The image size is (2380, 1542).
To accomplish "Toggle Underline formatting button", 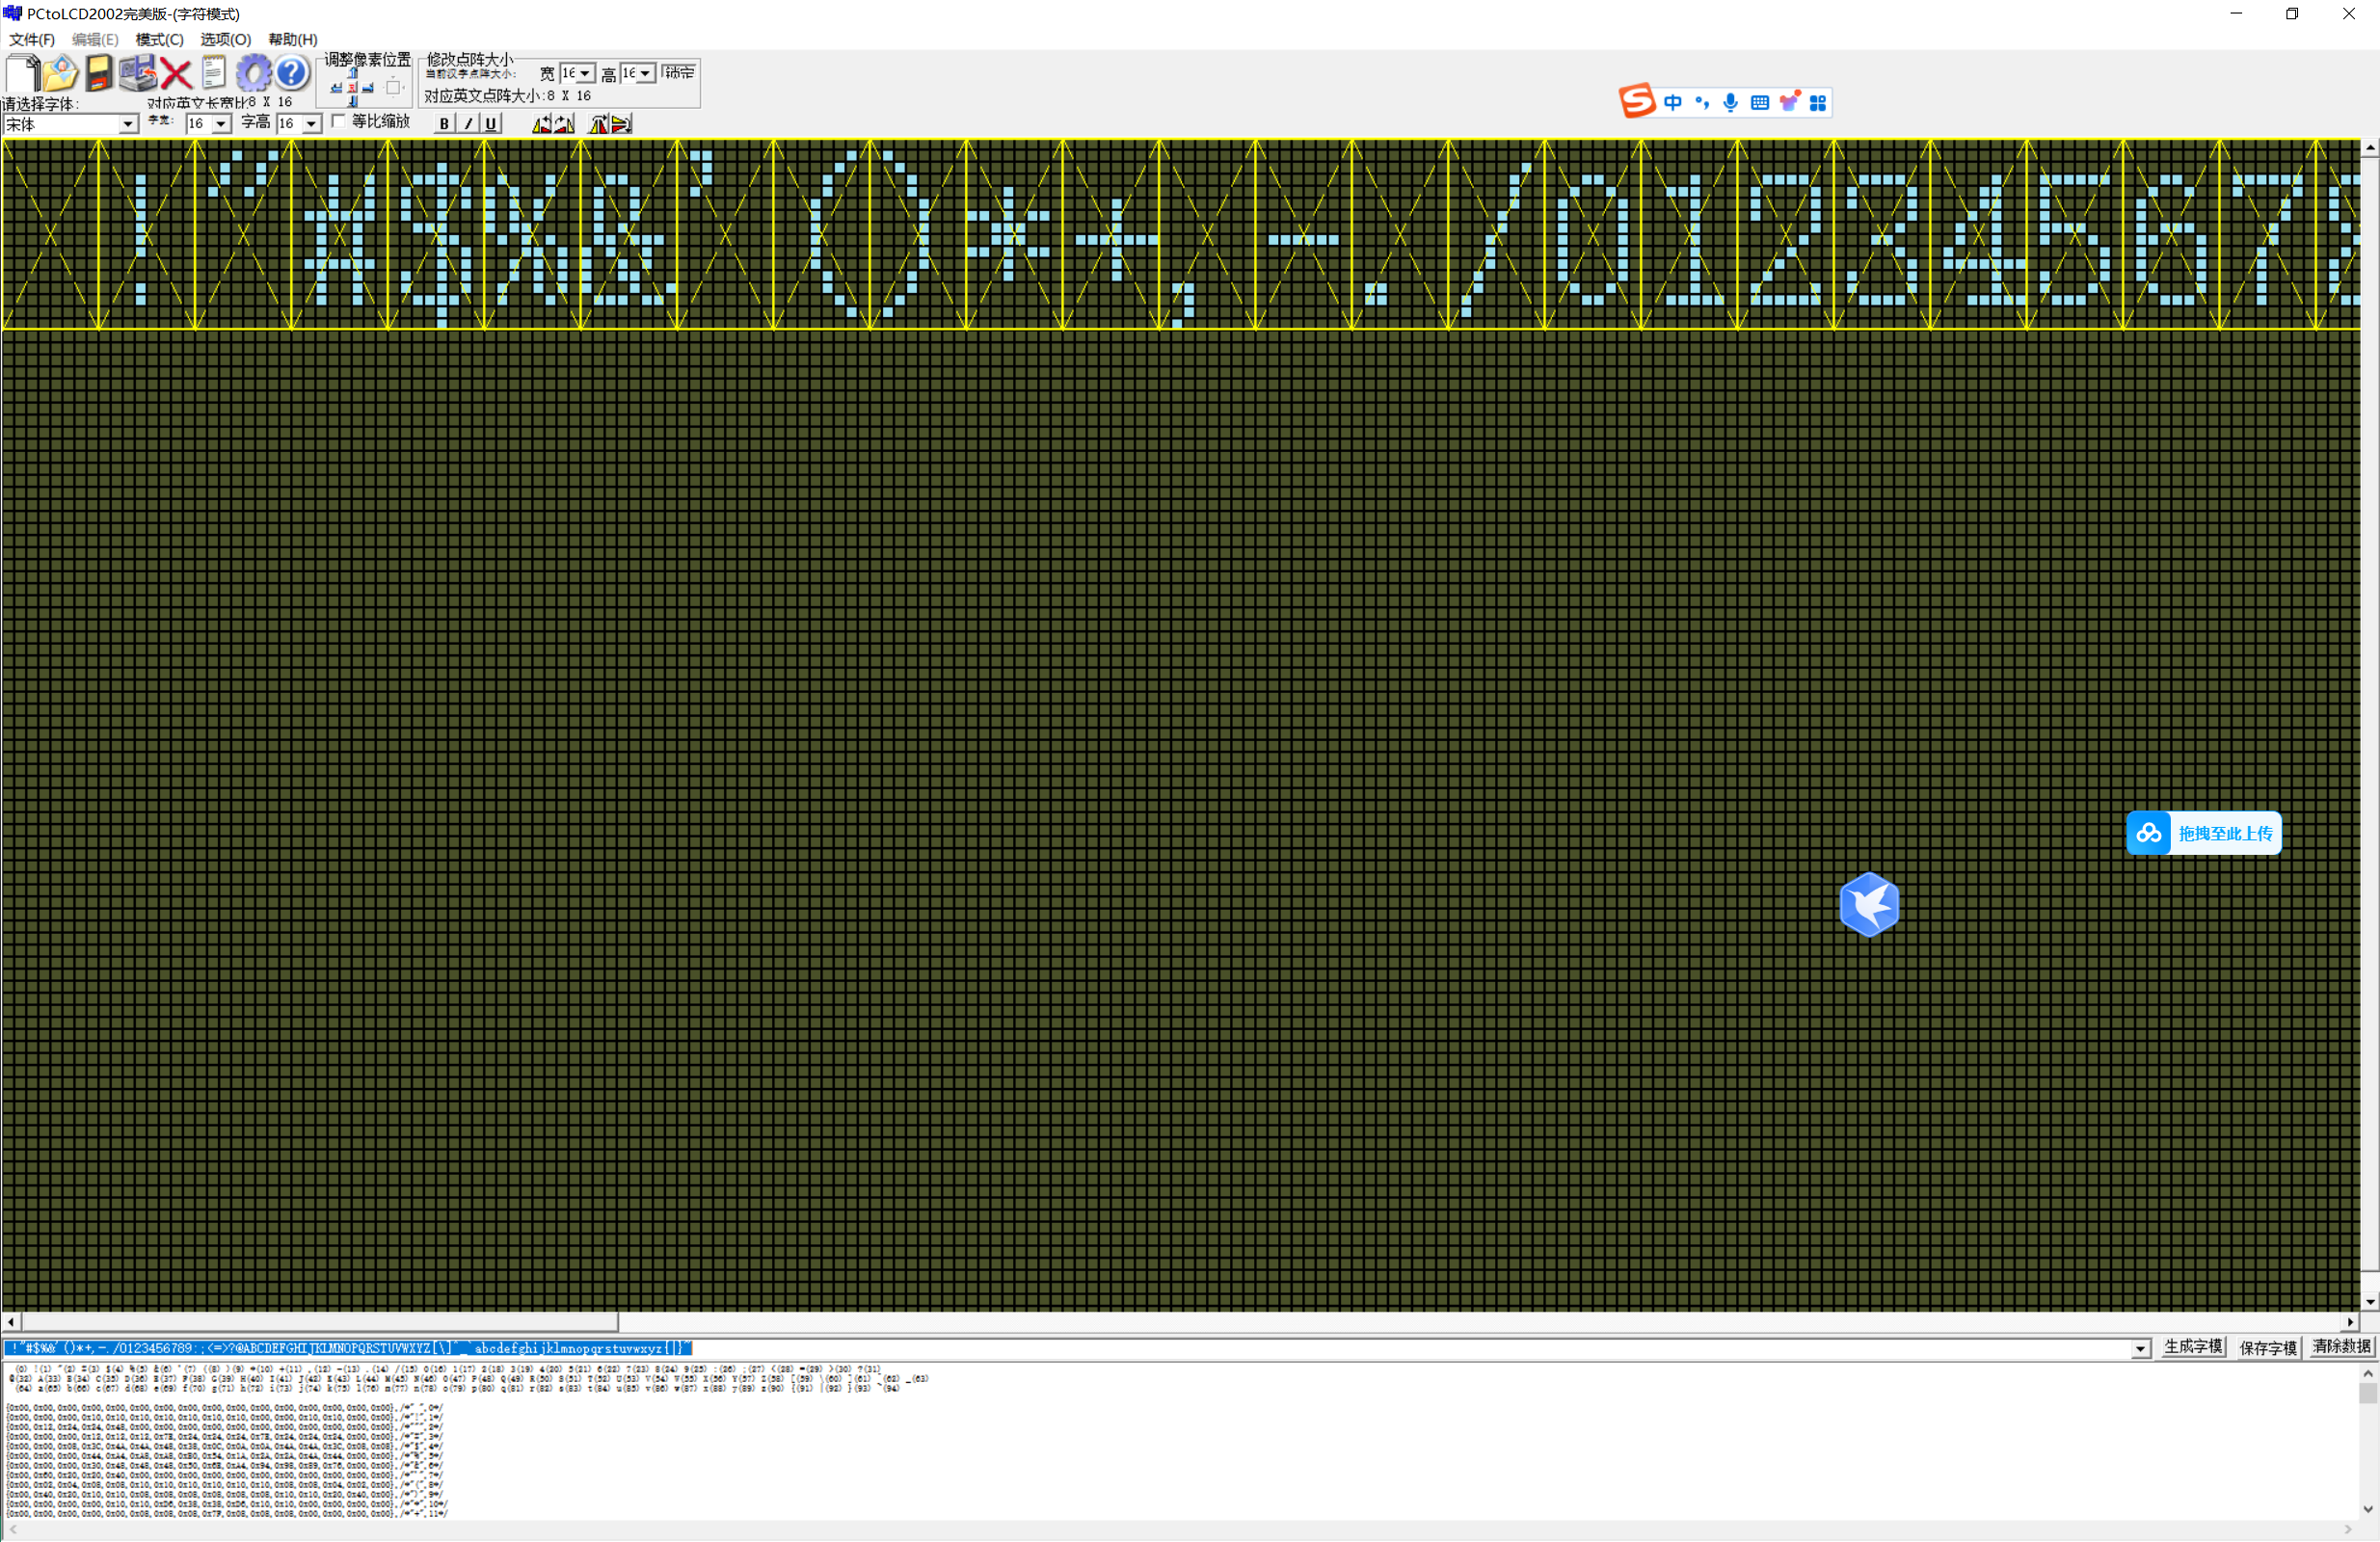I will point(490,124).
